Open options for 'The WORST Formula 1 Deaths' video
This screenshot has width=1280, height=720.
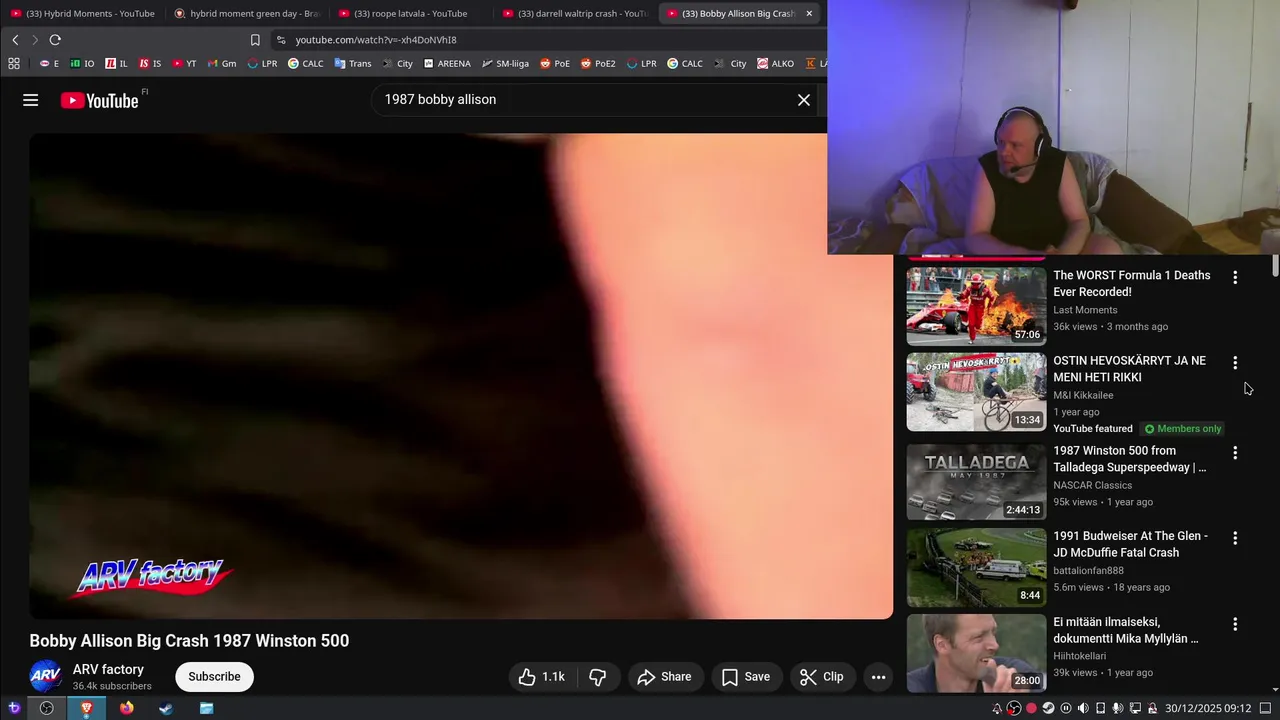1235,277
